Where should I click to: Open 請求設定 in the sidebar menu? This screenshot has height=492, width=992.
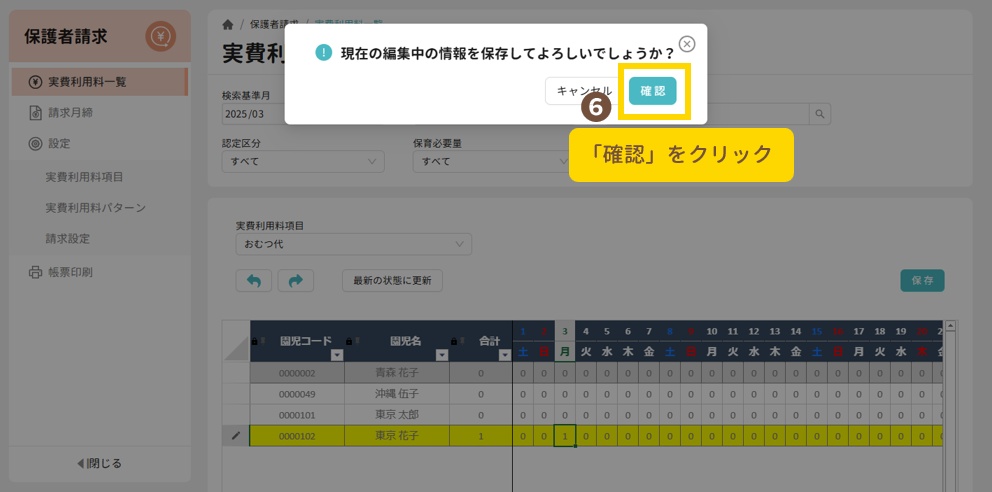[x=67, y=239]
